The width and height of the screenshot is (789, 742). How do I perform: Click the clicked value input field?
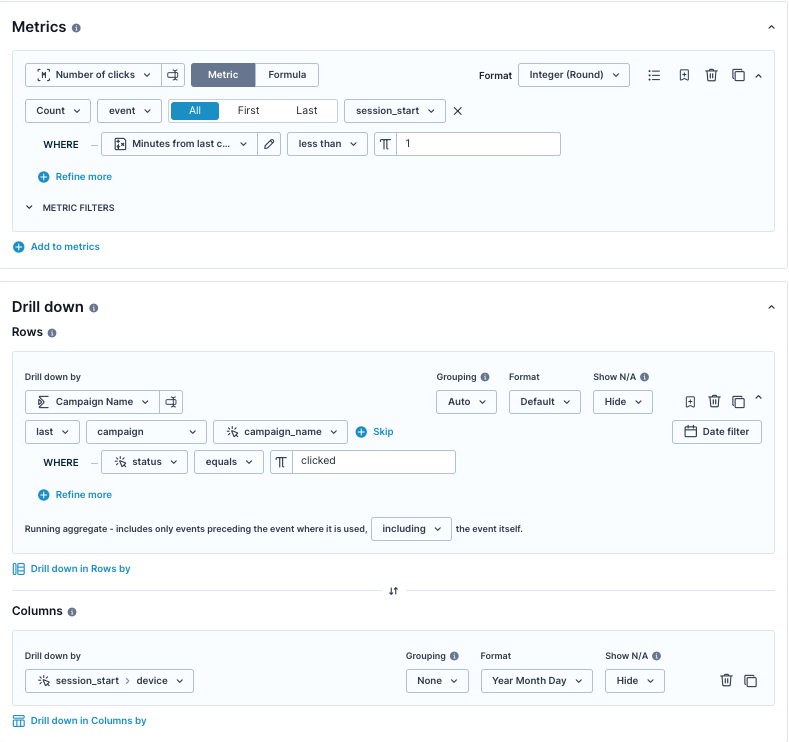(374, 462)
